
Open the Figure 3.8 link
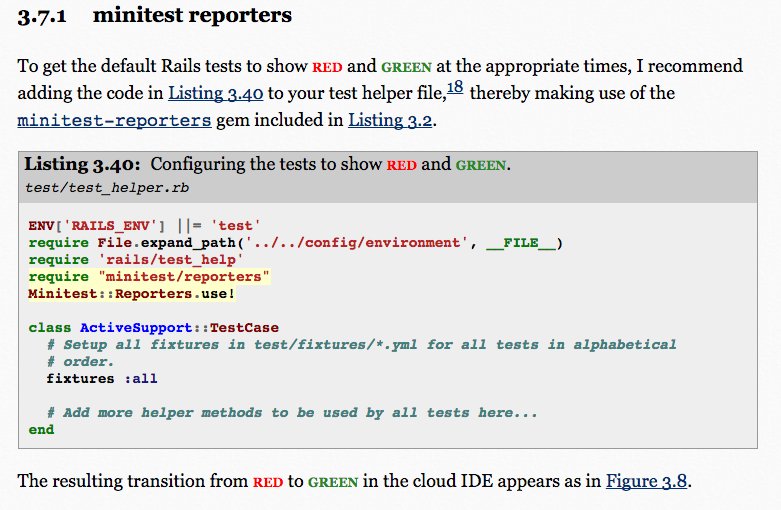pos(647,481)
